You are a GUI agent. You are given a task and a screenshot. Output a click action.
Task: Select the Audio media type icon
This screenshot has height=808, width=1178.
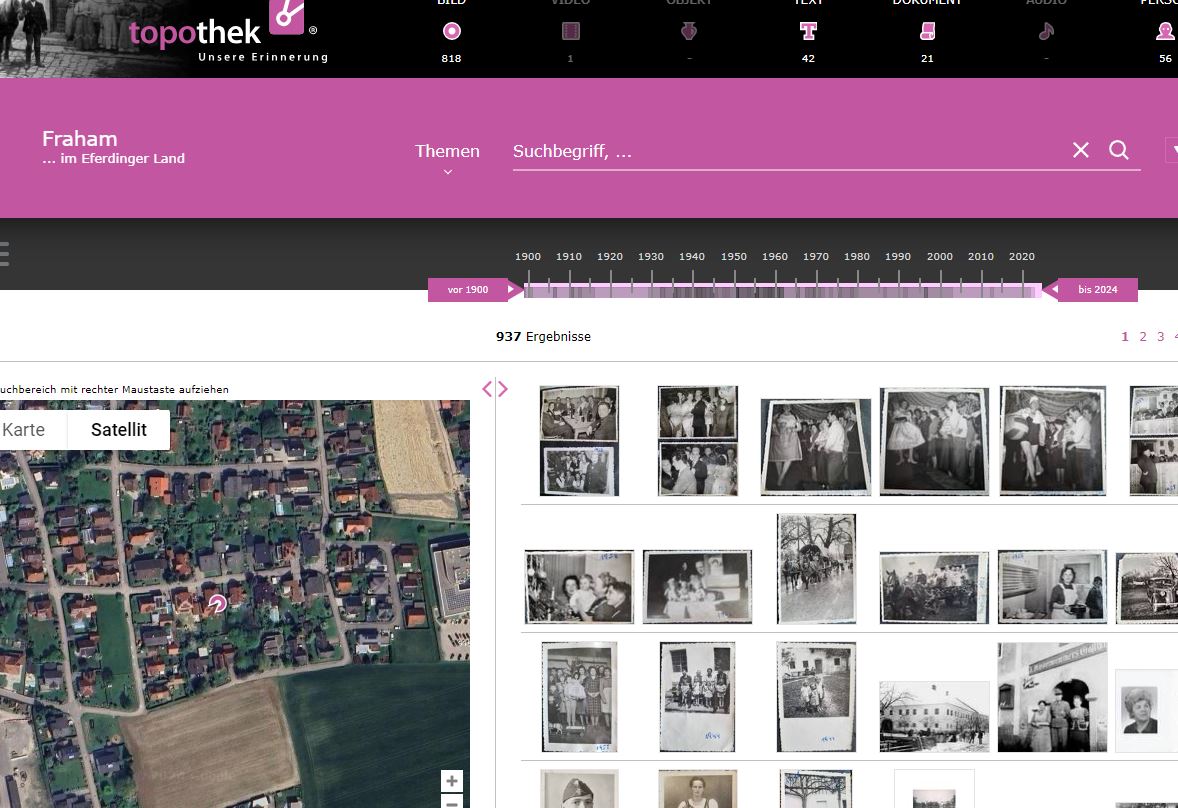[1046, 32]
